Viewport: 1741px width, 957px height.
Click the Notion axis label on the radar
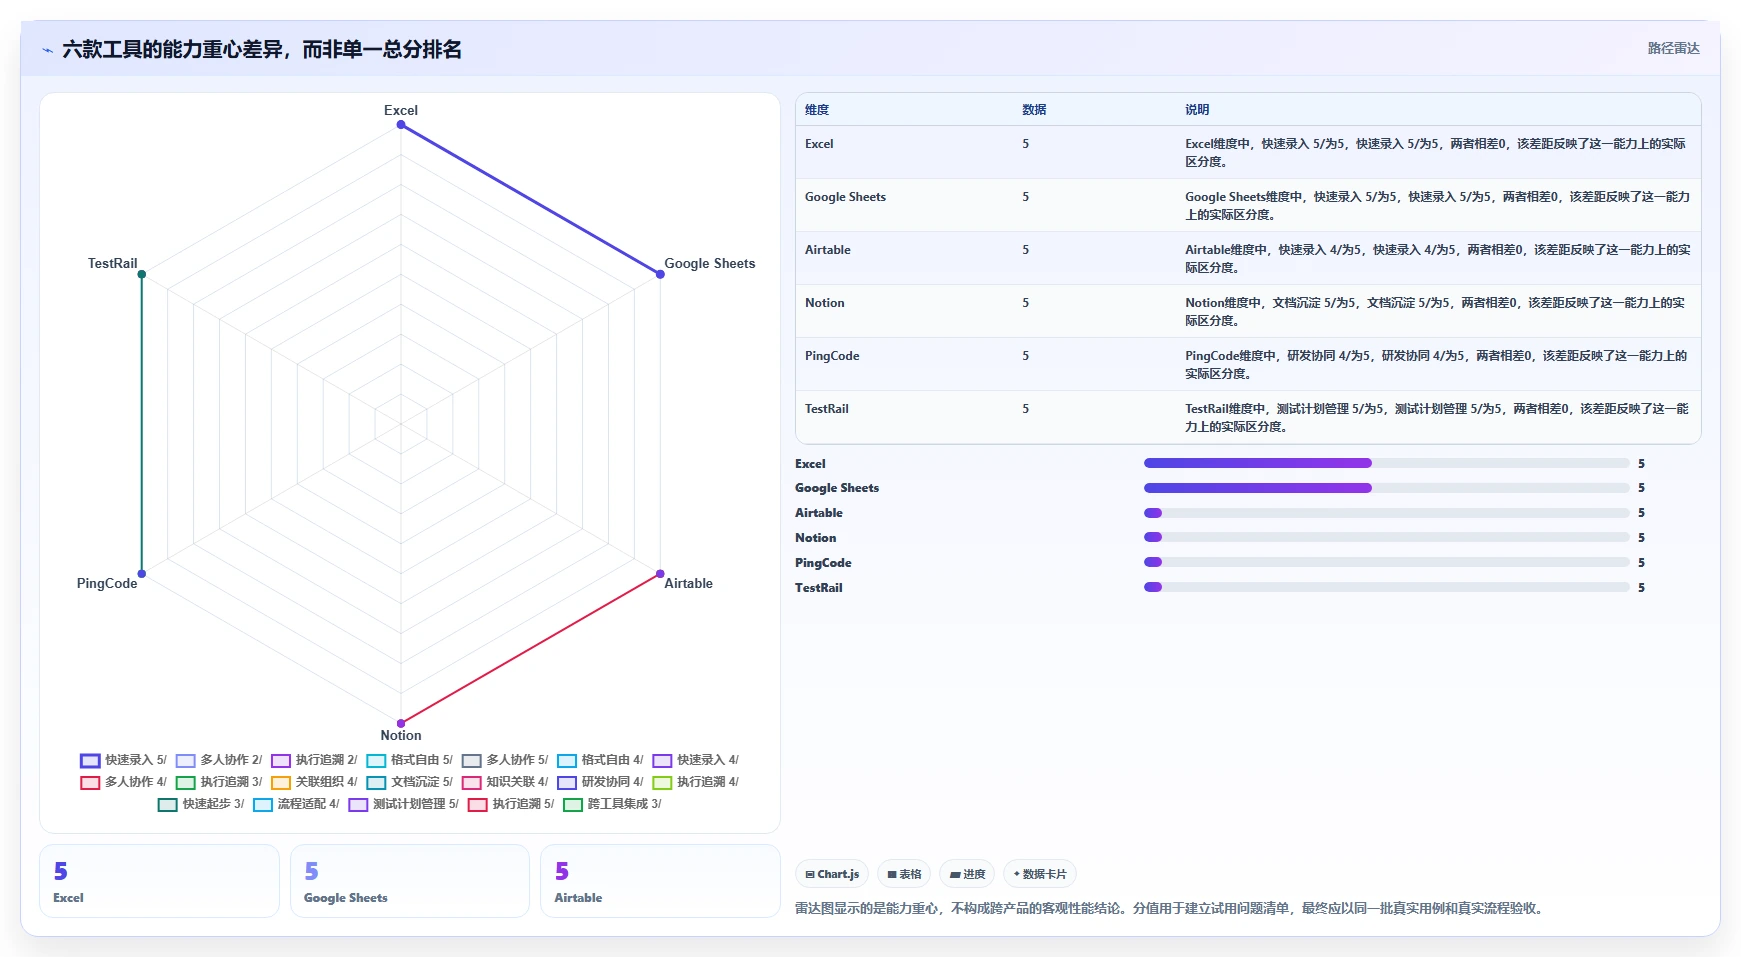pos(401,735)
